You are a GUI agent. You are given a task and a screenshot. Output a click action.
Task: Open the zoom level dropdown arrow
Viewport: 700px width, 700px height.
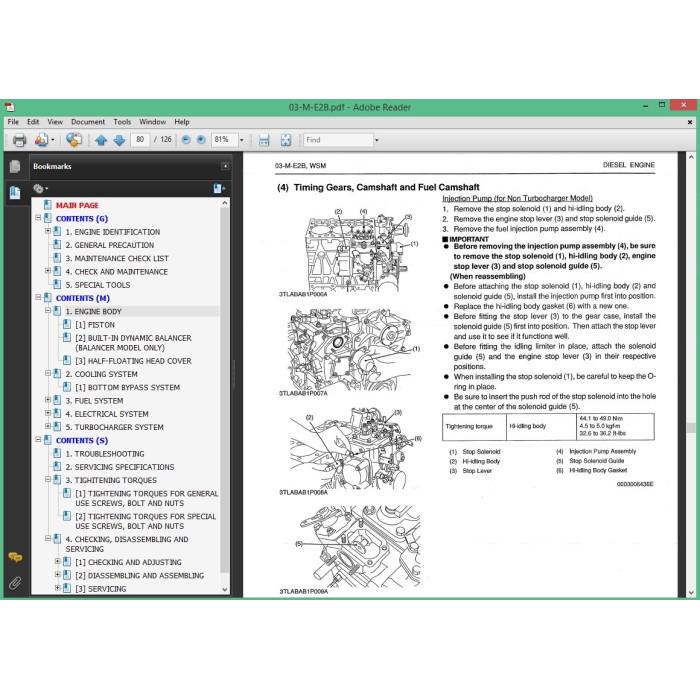pyautogui.click(x=242, y=140)
